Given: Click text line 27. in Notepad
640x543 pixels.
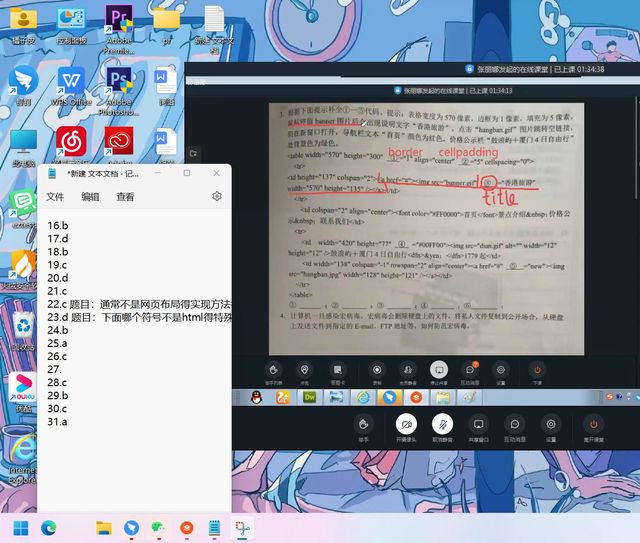Looking at the screenshot, I should tap(56, 369).
